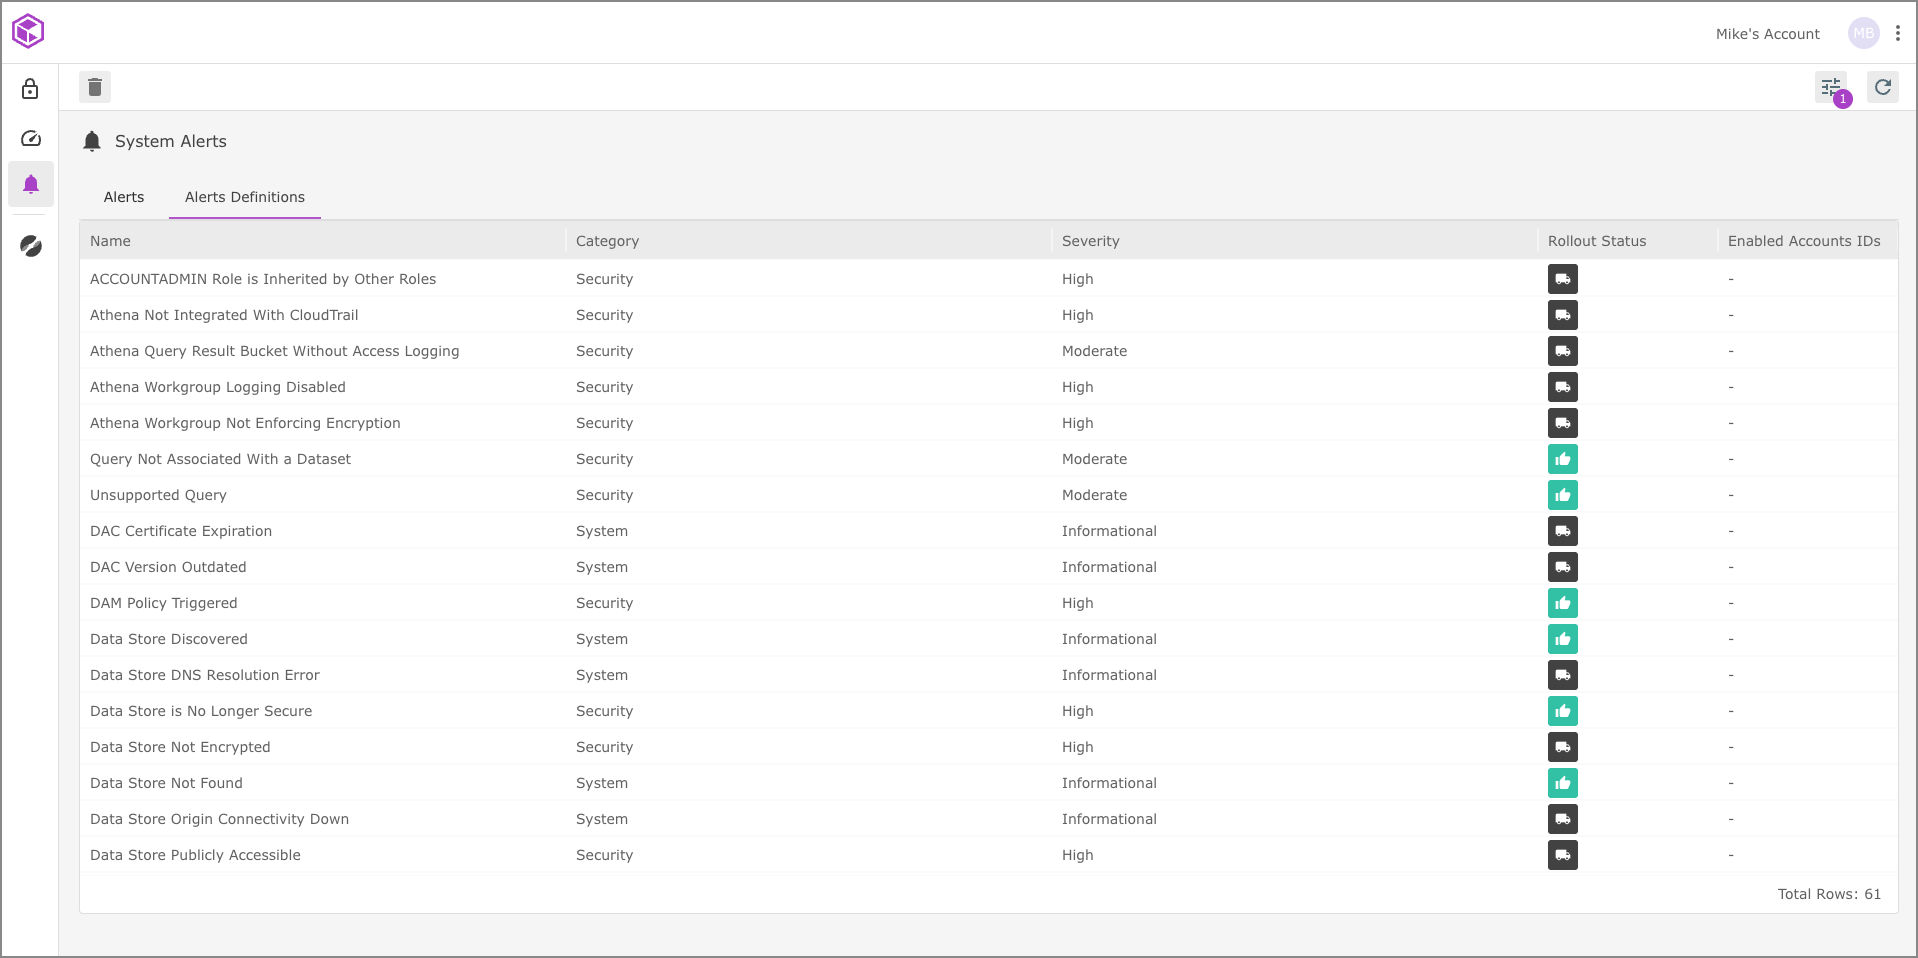
Task: Open the three-dot account menu
Action: pyautogui.click(x=1898, y=34)
